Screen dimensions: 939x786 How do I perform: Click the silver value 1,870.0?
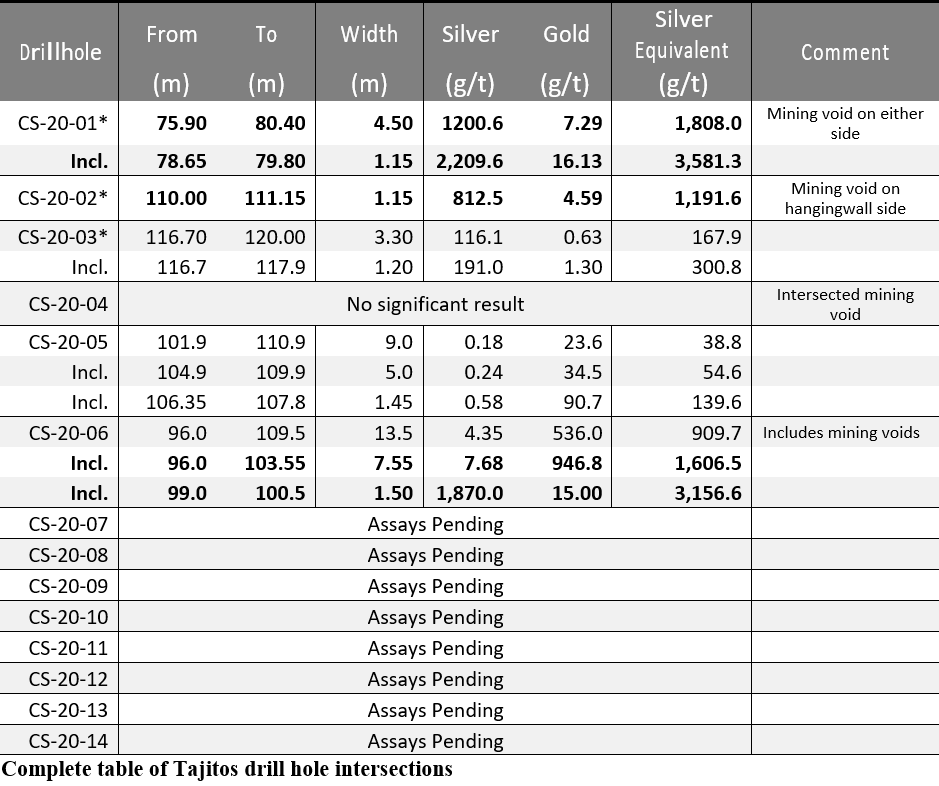click(470, 494)
